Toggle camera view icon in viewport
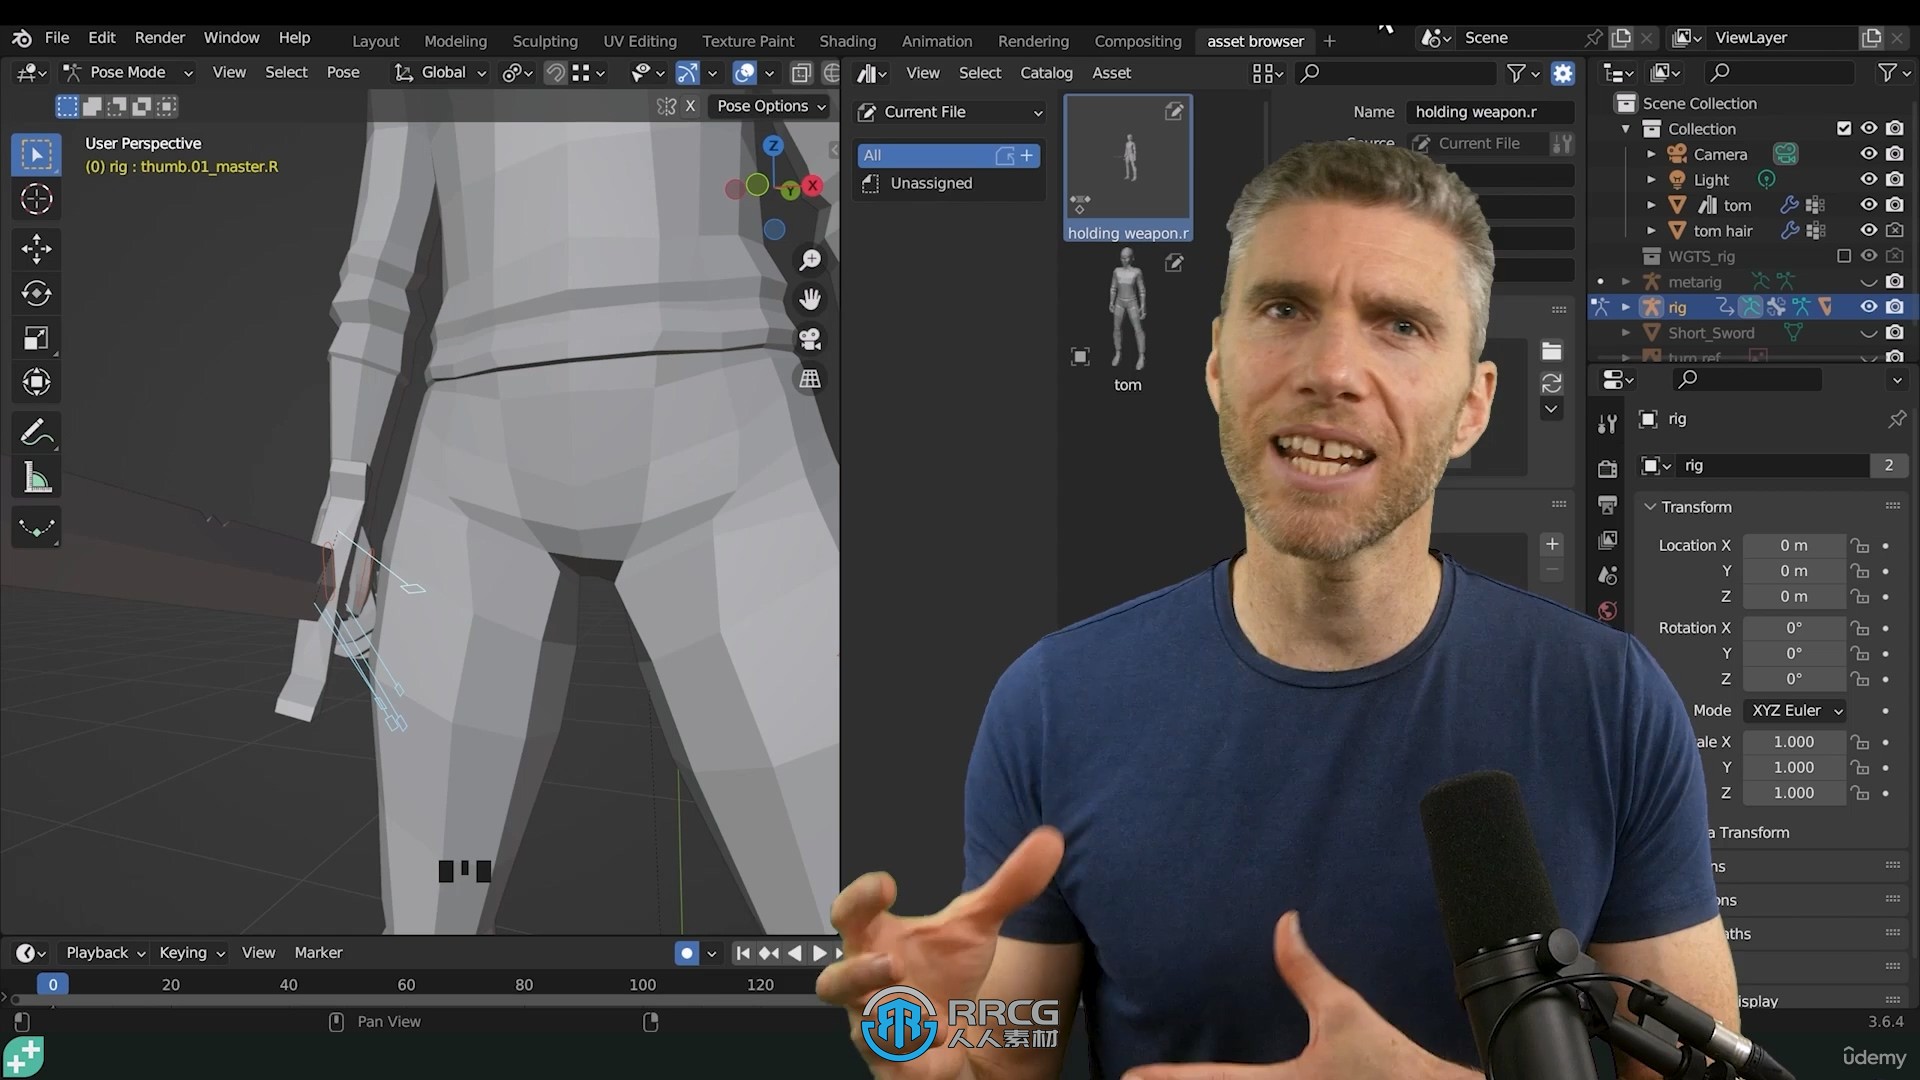The image size is (1920, 1080). coord(810,339)
